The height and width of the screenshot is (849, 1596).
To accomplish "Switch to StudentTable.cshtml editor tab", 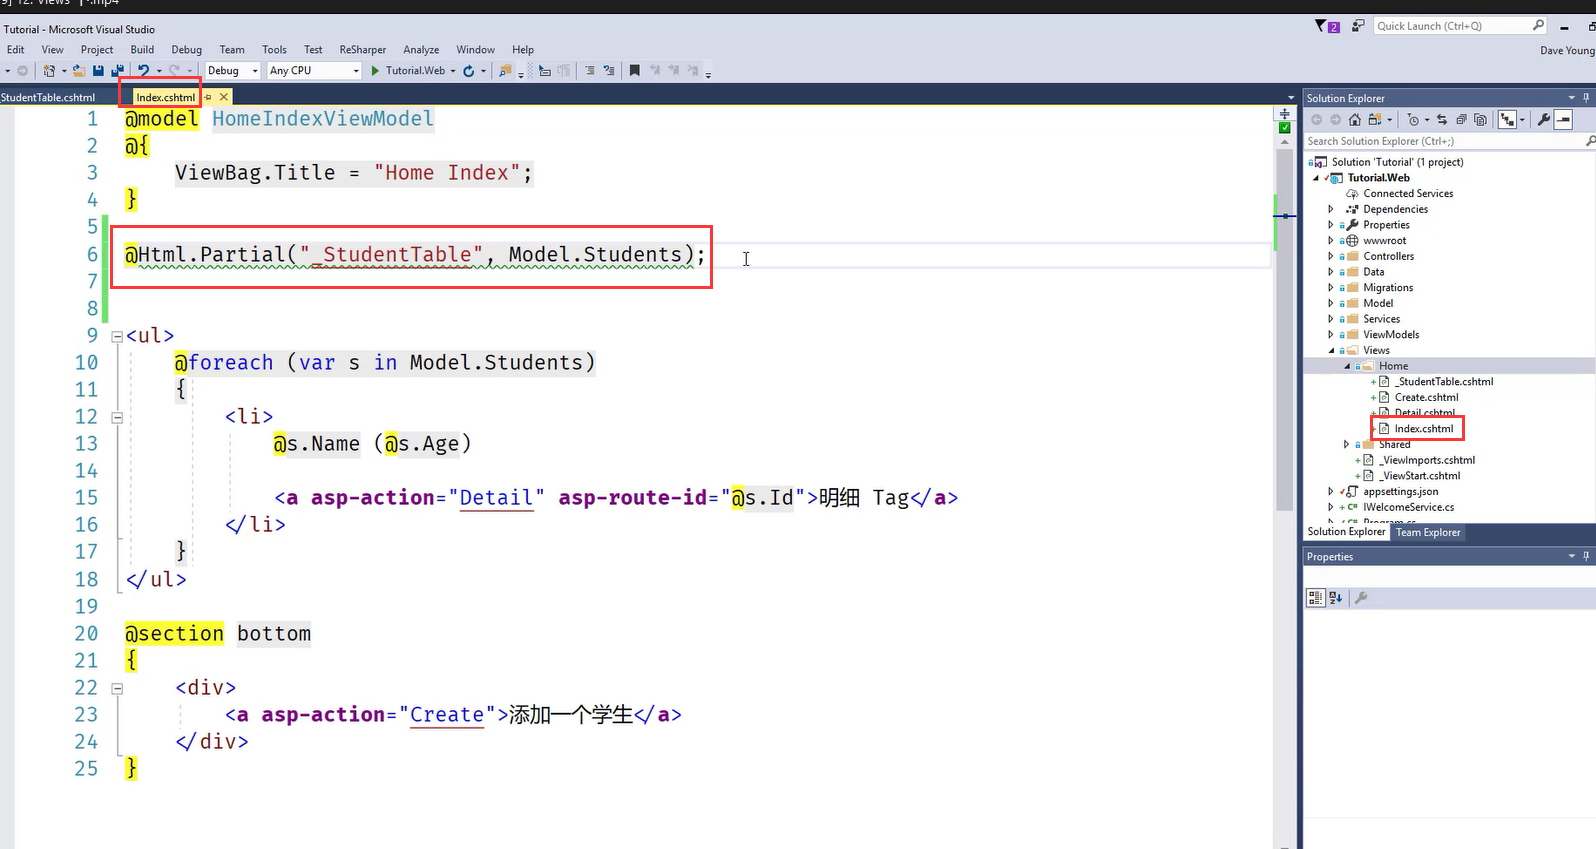I will 48,97.
